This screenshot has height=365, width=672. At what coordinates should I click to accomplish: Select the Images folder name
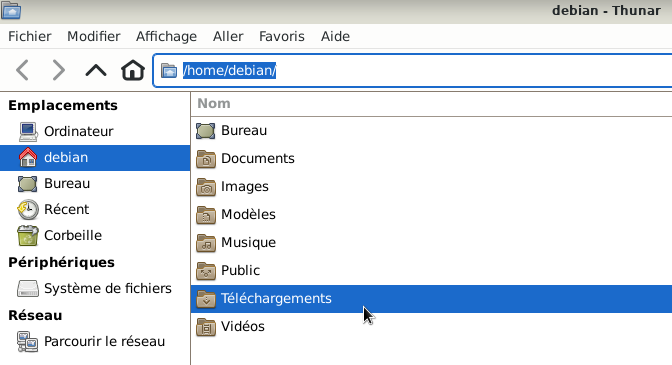245,187
